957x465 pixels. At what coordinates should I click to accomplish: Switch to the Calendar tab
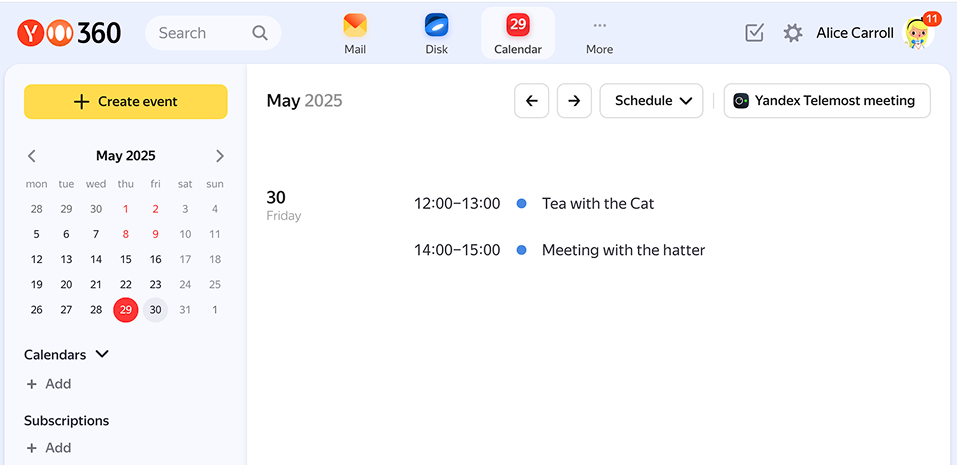pos(518,33)
